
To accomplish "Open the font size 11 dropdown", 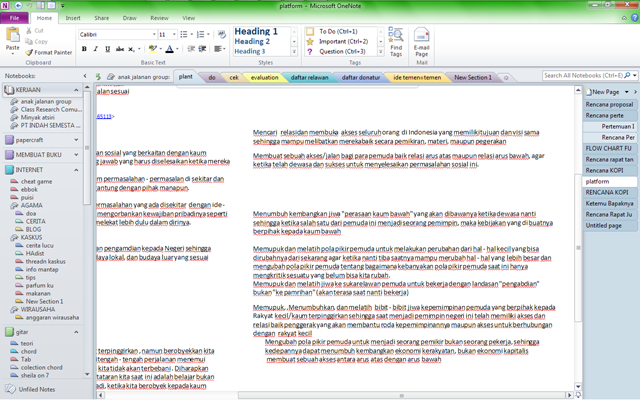I will pyautogui.click(x=174, y=34).
